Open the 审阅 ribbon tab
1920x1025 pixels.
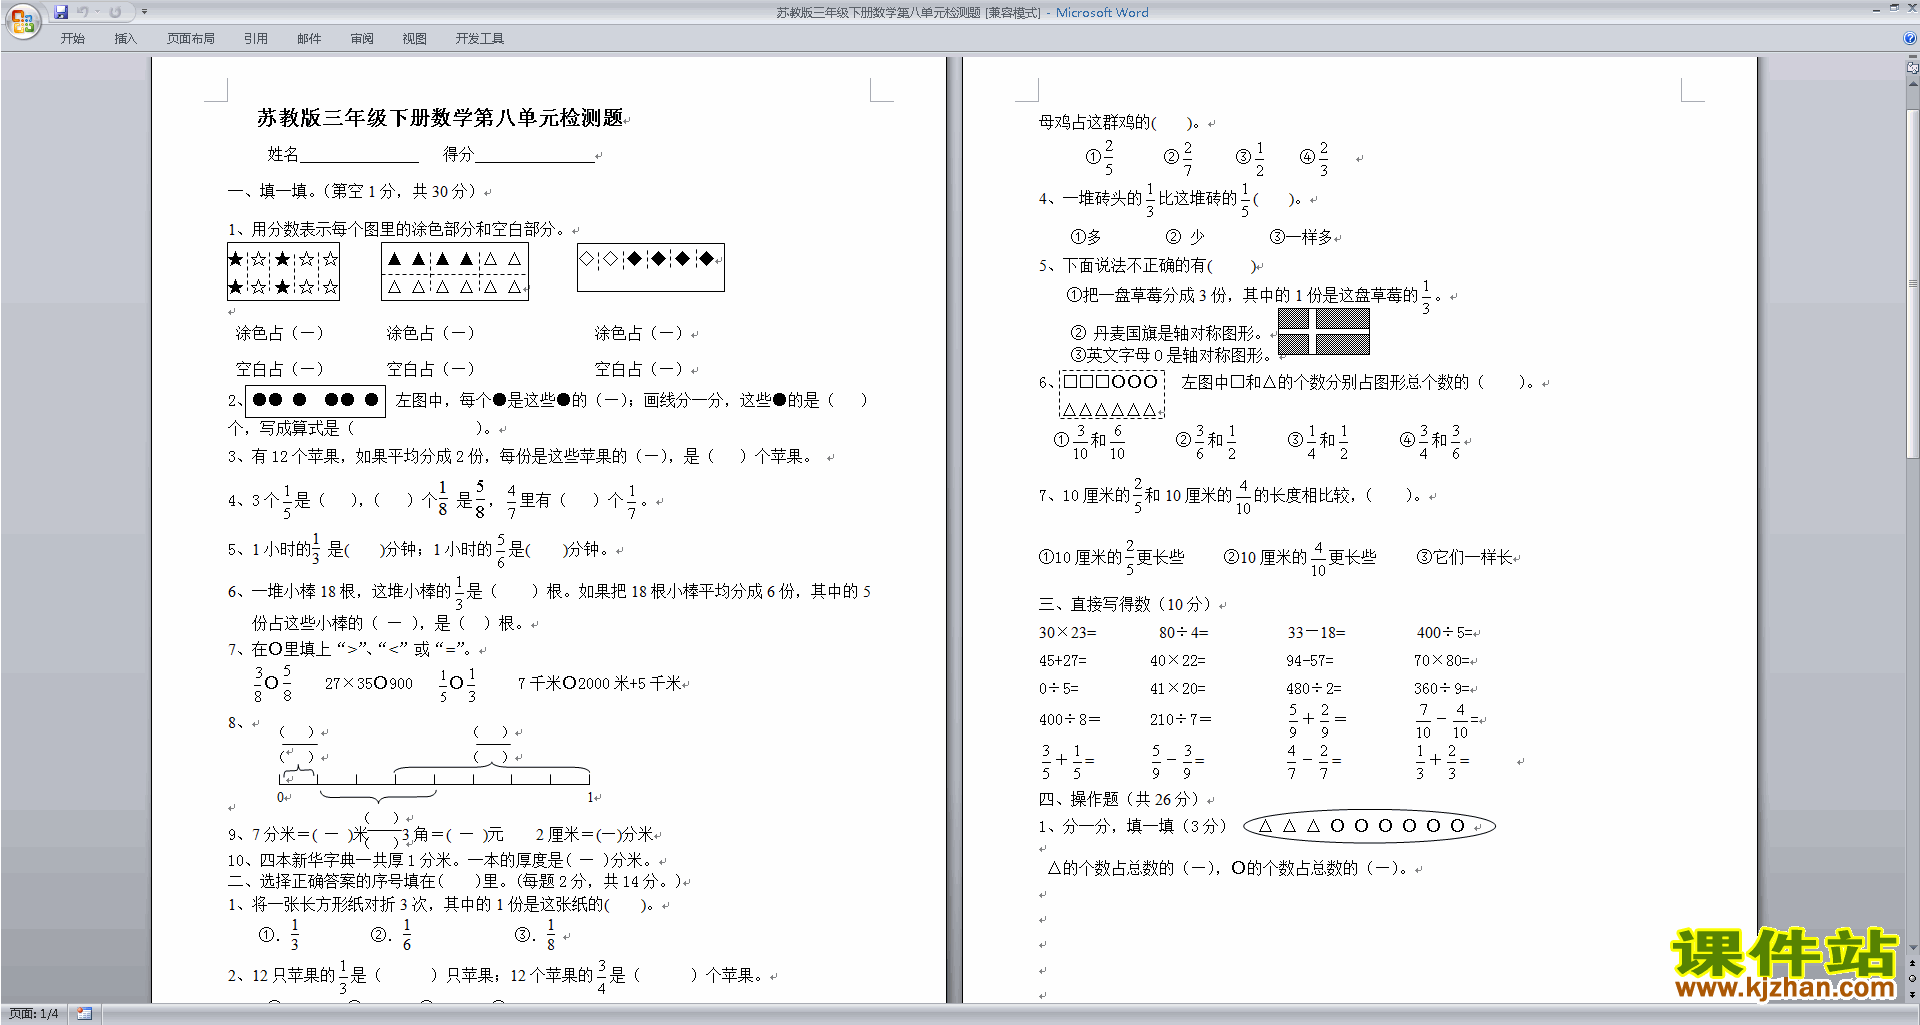pyautogui.click(x=362, y=39)
